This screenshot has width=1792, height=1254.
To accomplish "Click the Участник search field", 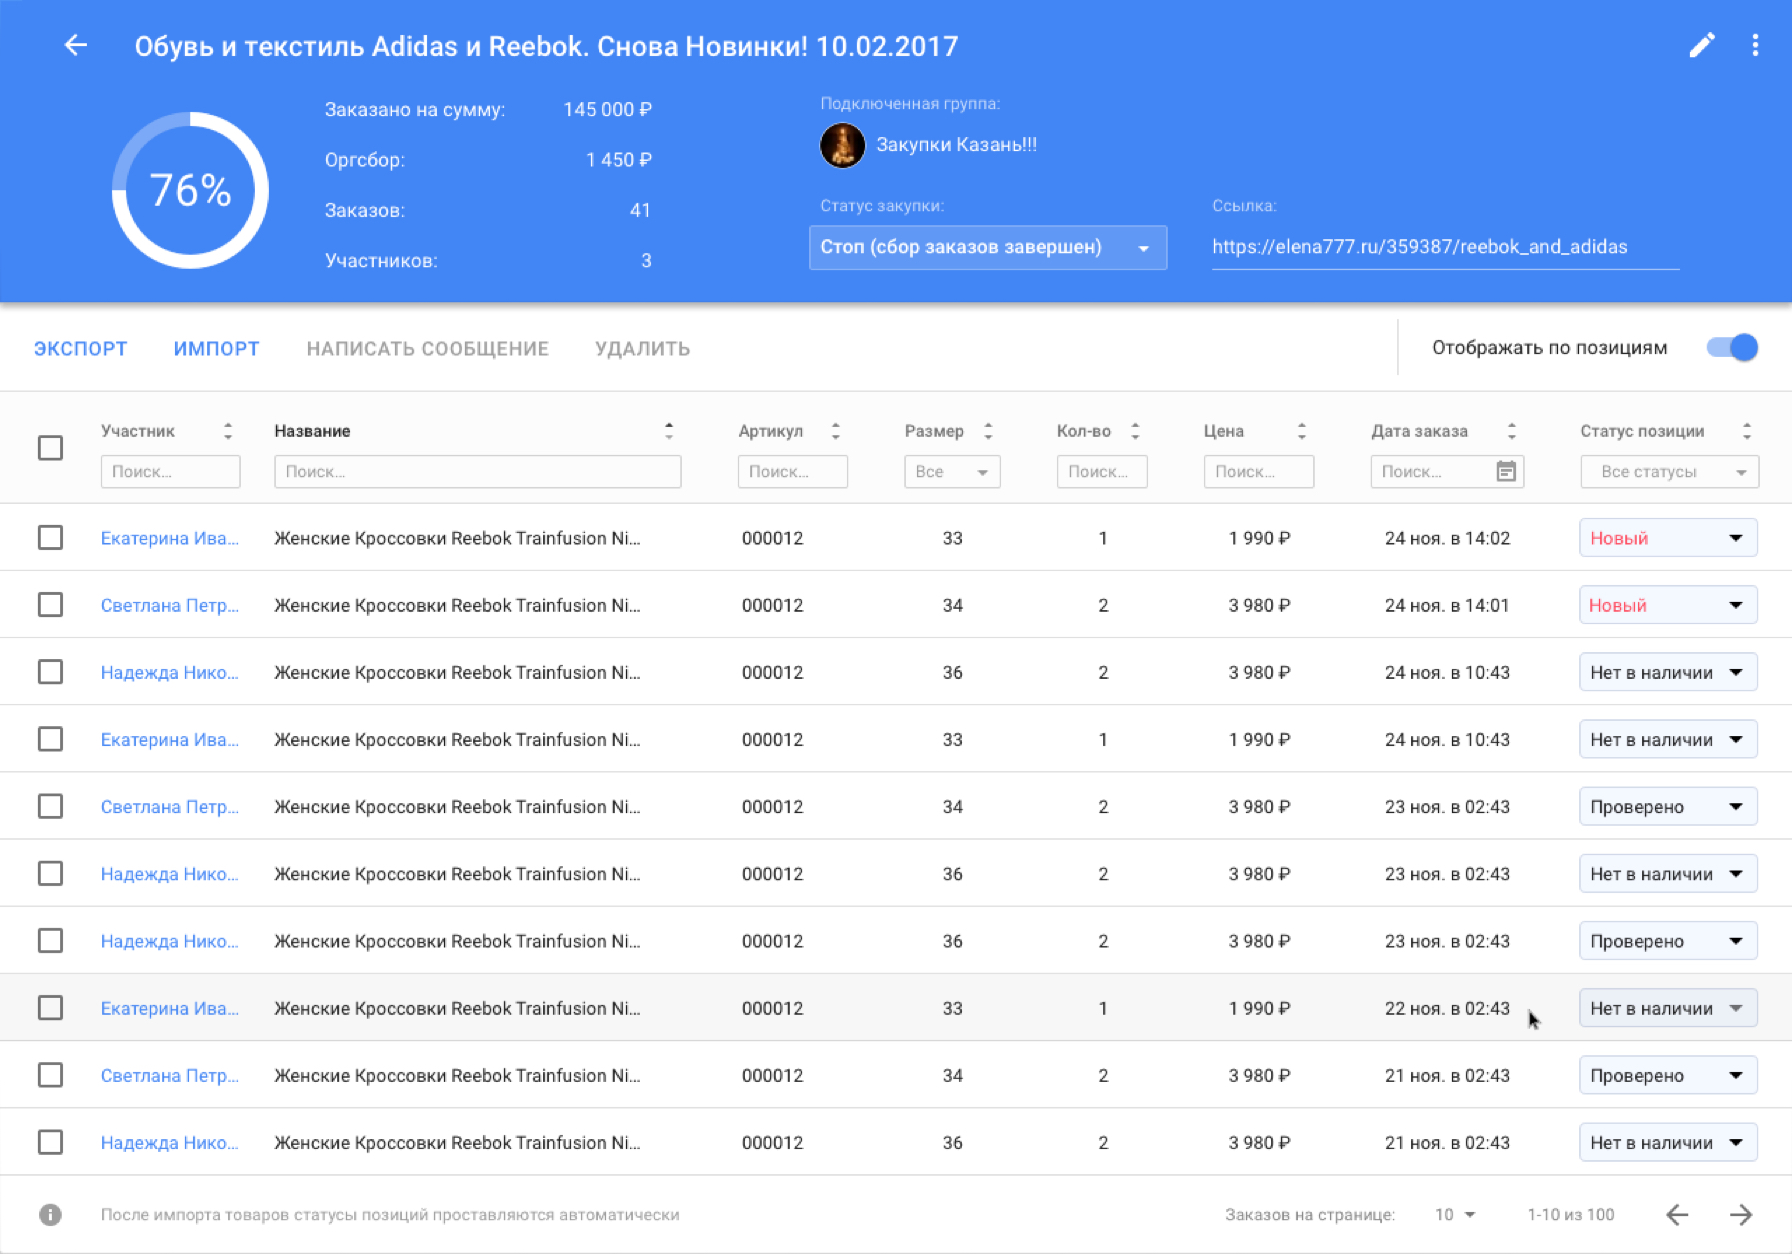I will coord(170,471).
